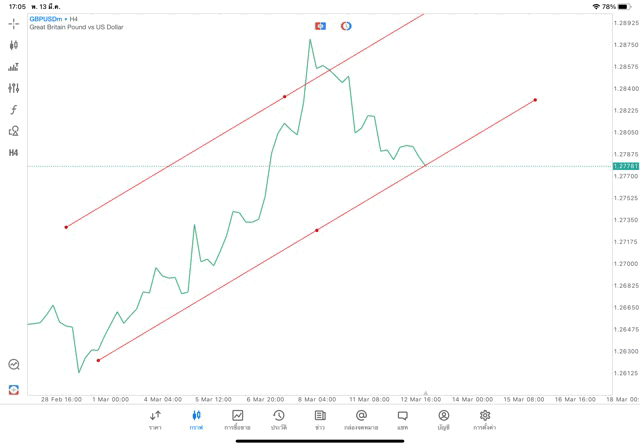
Task: Switch to the ราคา (Quotes) tab
Action: 155,420
